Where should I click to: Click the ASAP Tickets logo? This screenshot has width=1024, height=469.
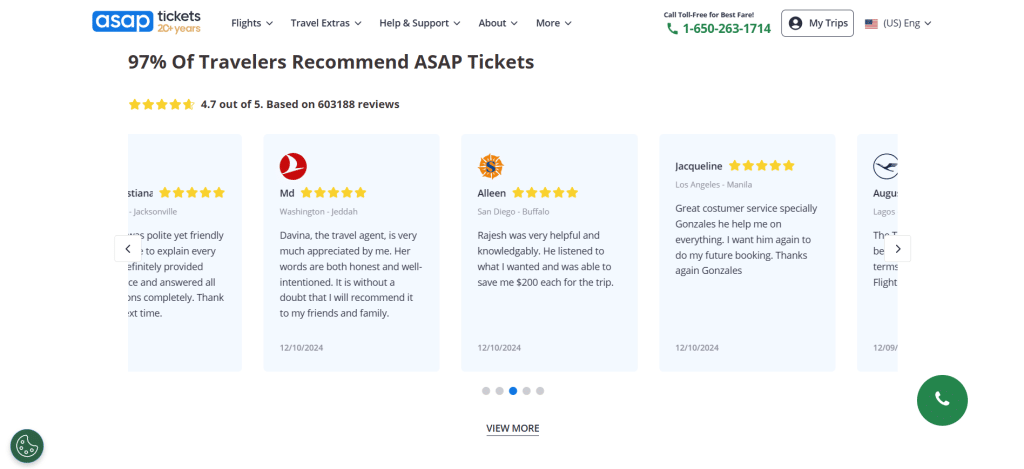tap(146, 21)
